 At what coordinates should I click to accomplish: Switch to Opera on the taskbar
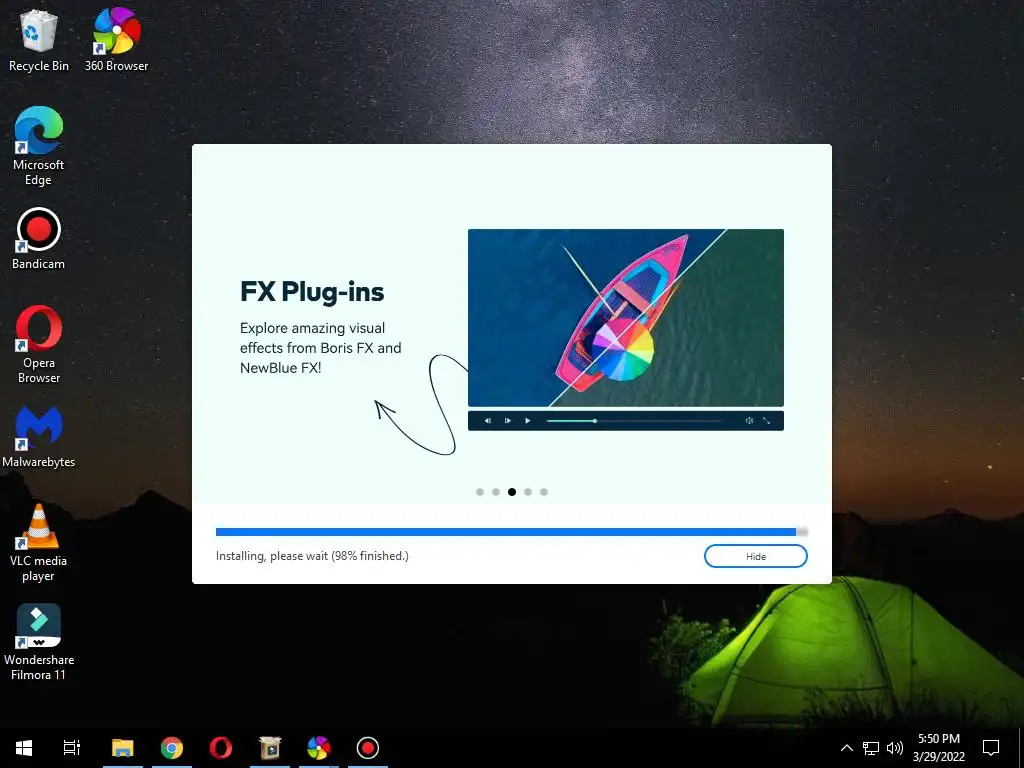coord(221,748)
